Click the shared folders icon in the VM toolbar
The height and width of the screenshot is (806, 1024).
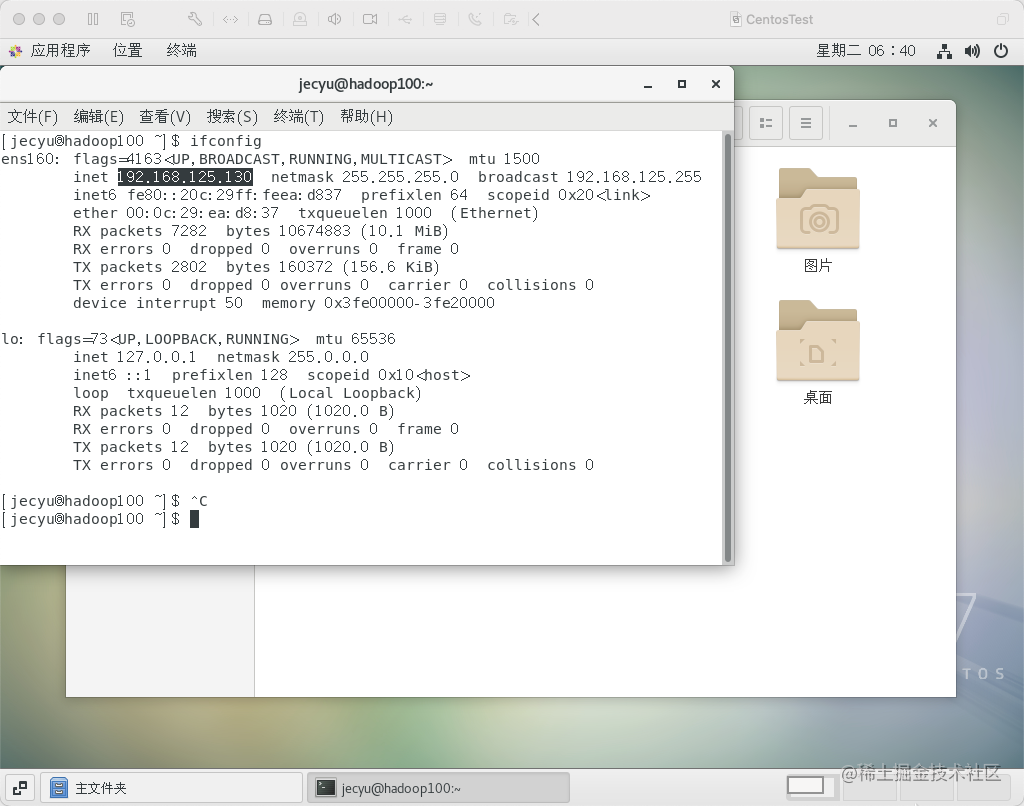pos(509,18)
